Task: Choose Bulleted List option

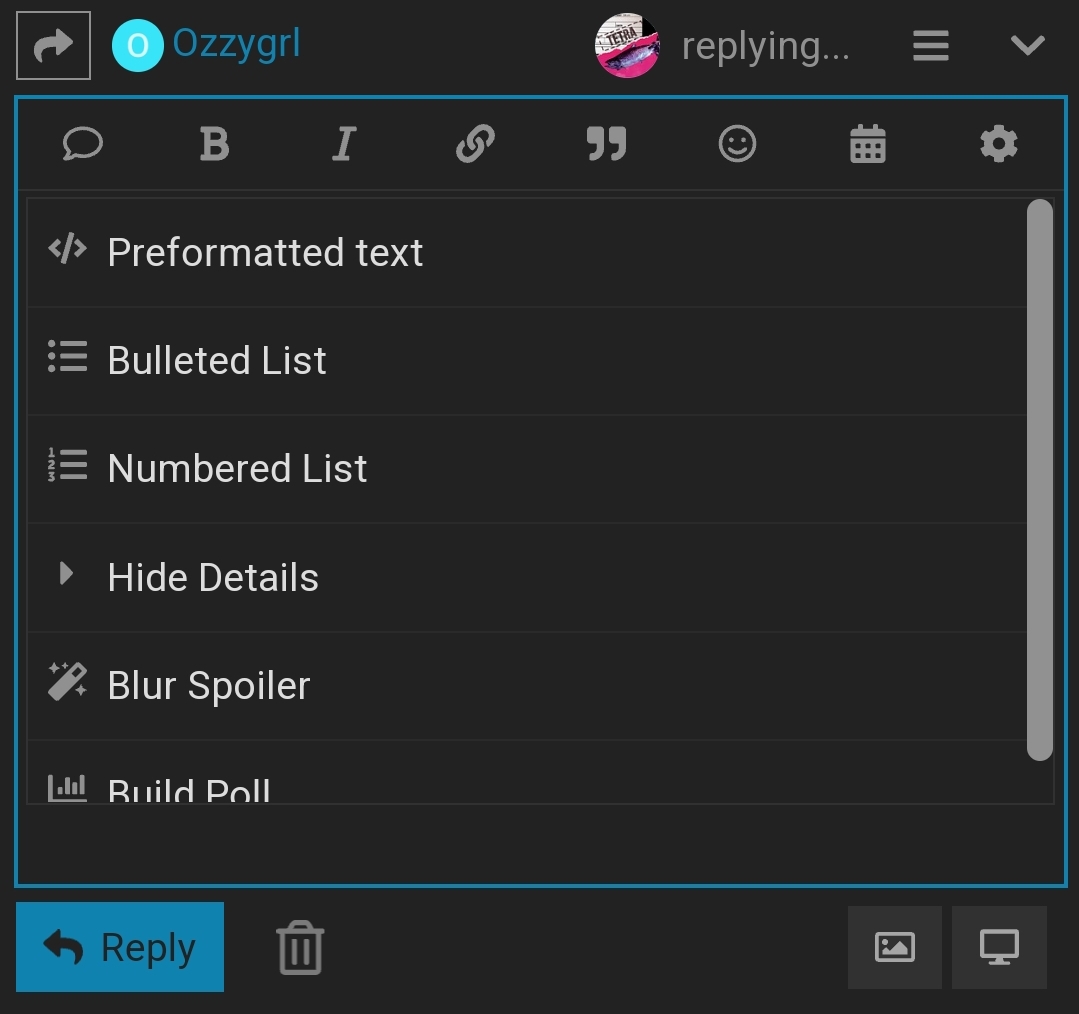Action: (217, 361)
